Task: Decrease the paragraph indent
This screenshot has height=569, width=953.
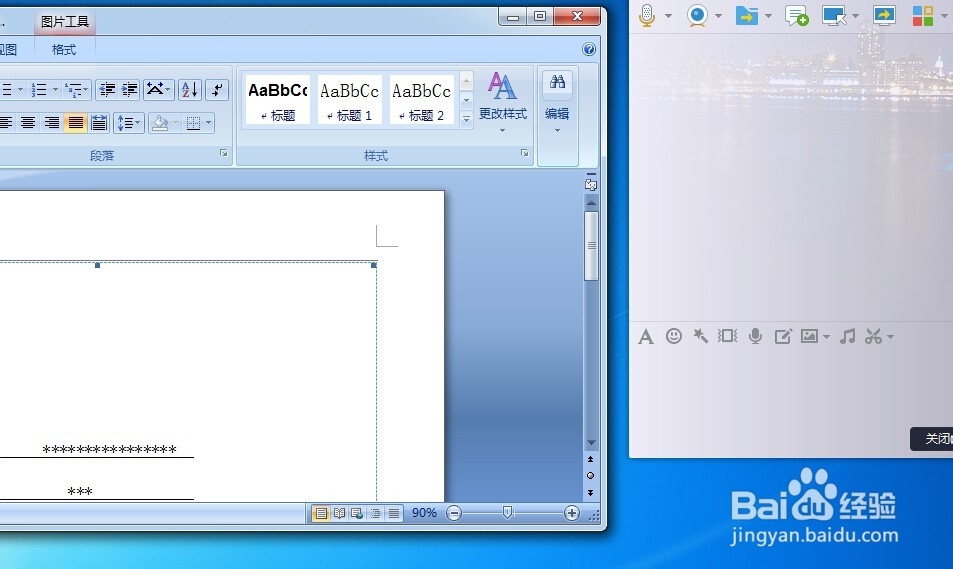Action: pos(107,90)
